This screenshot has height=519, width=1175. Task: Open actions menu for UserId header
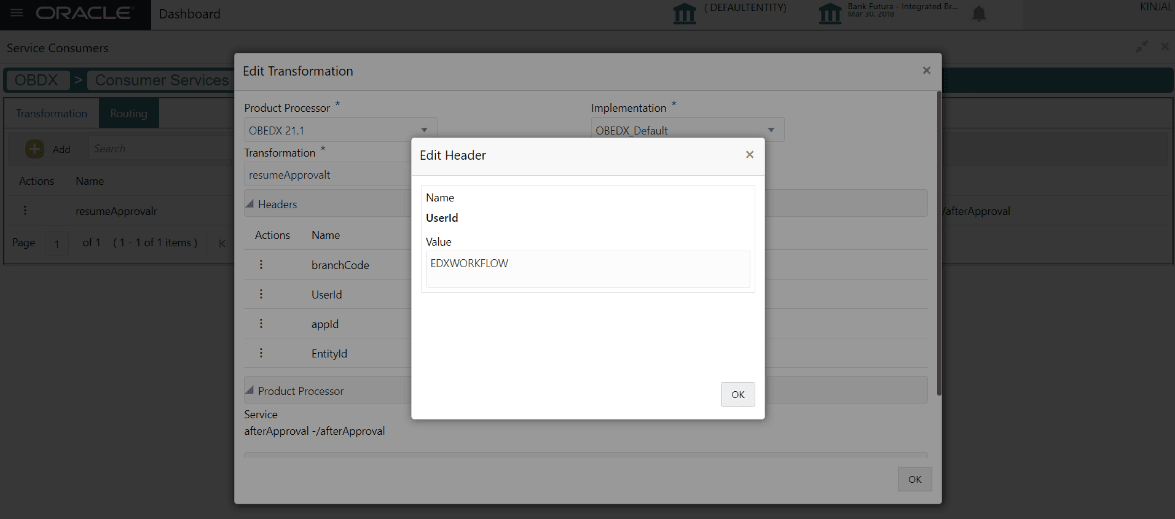261,294
